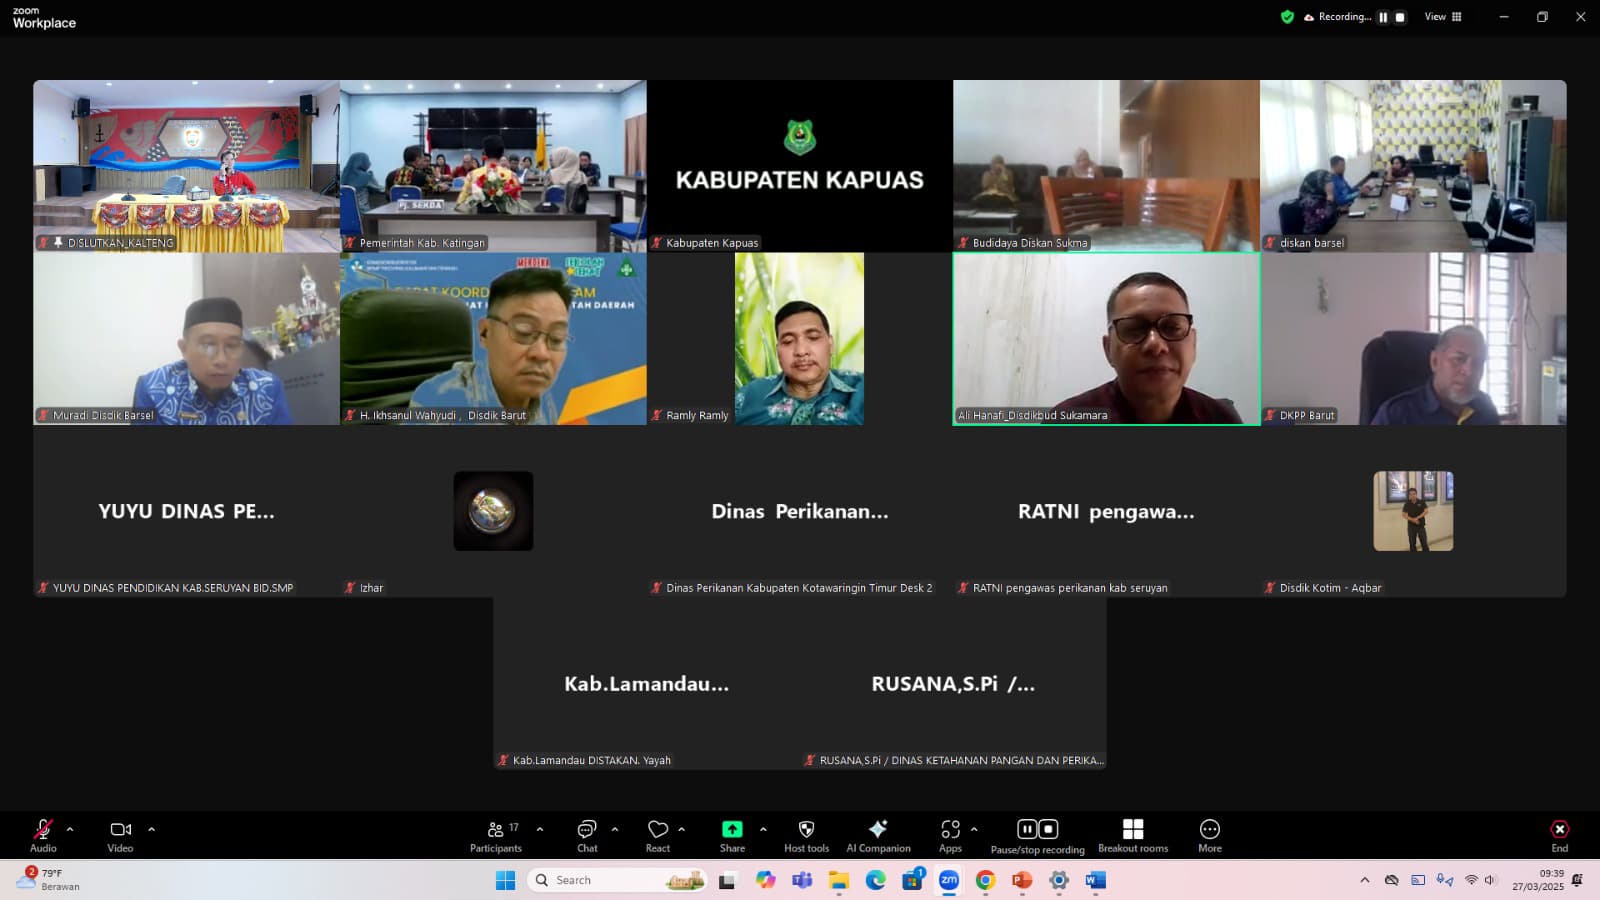Stop recording from the top bar
This screenshot has height=900, width=1600.
coord(1400,17)
